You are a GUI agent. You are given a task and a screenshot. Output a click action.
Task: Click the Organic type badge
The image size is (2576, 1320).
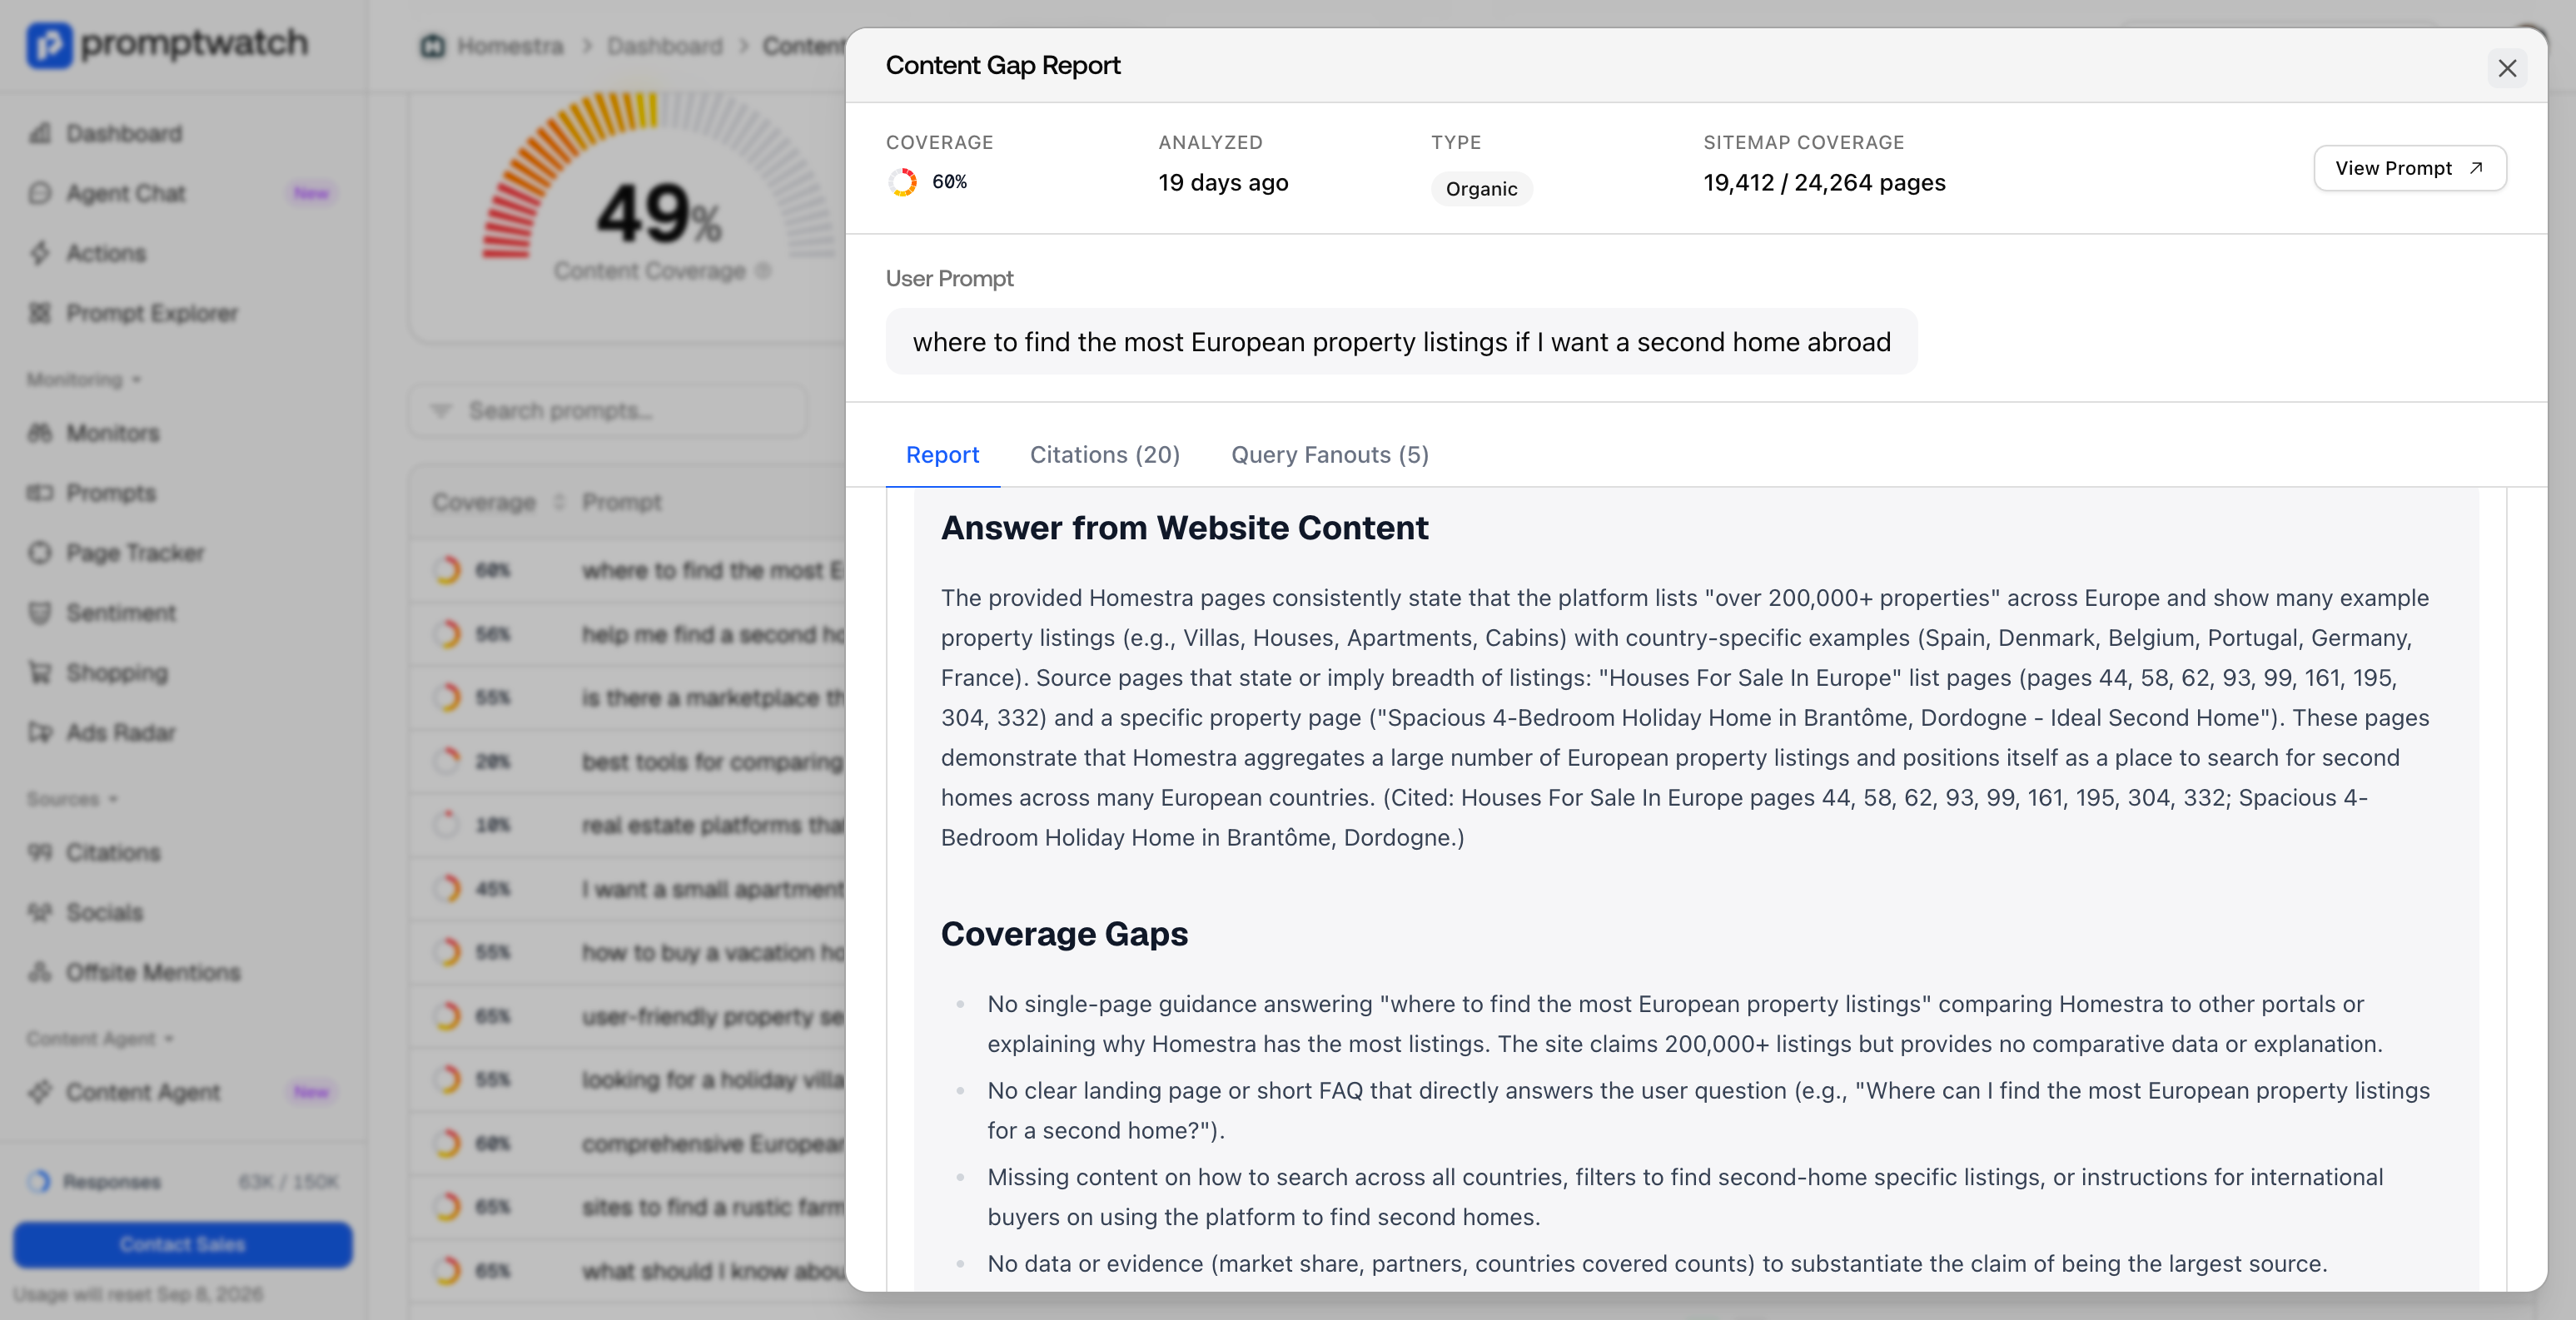tap(1481, 189)
